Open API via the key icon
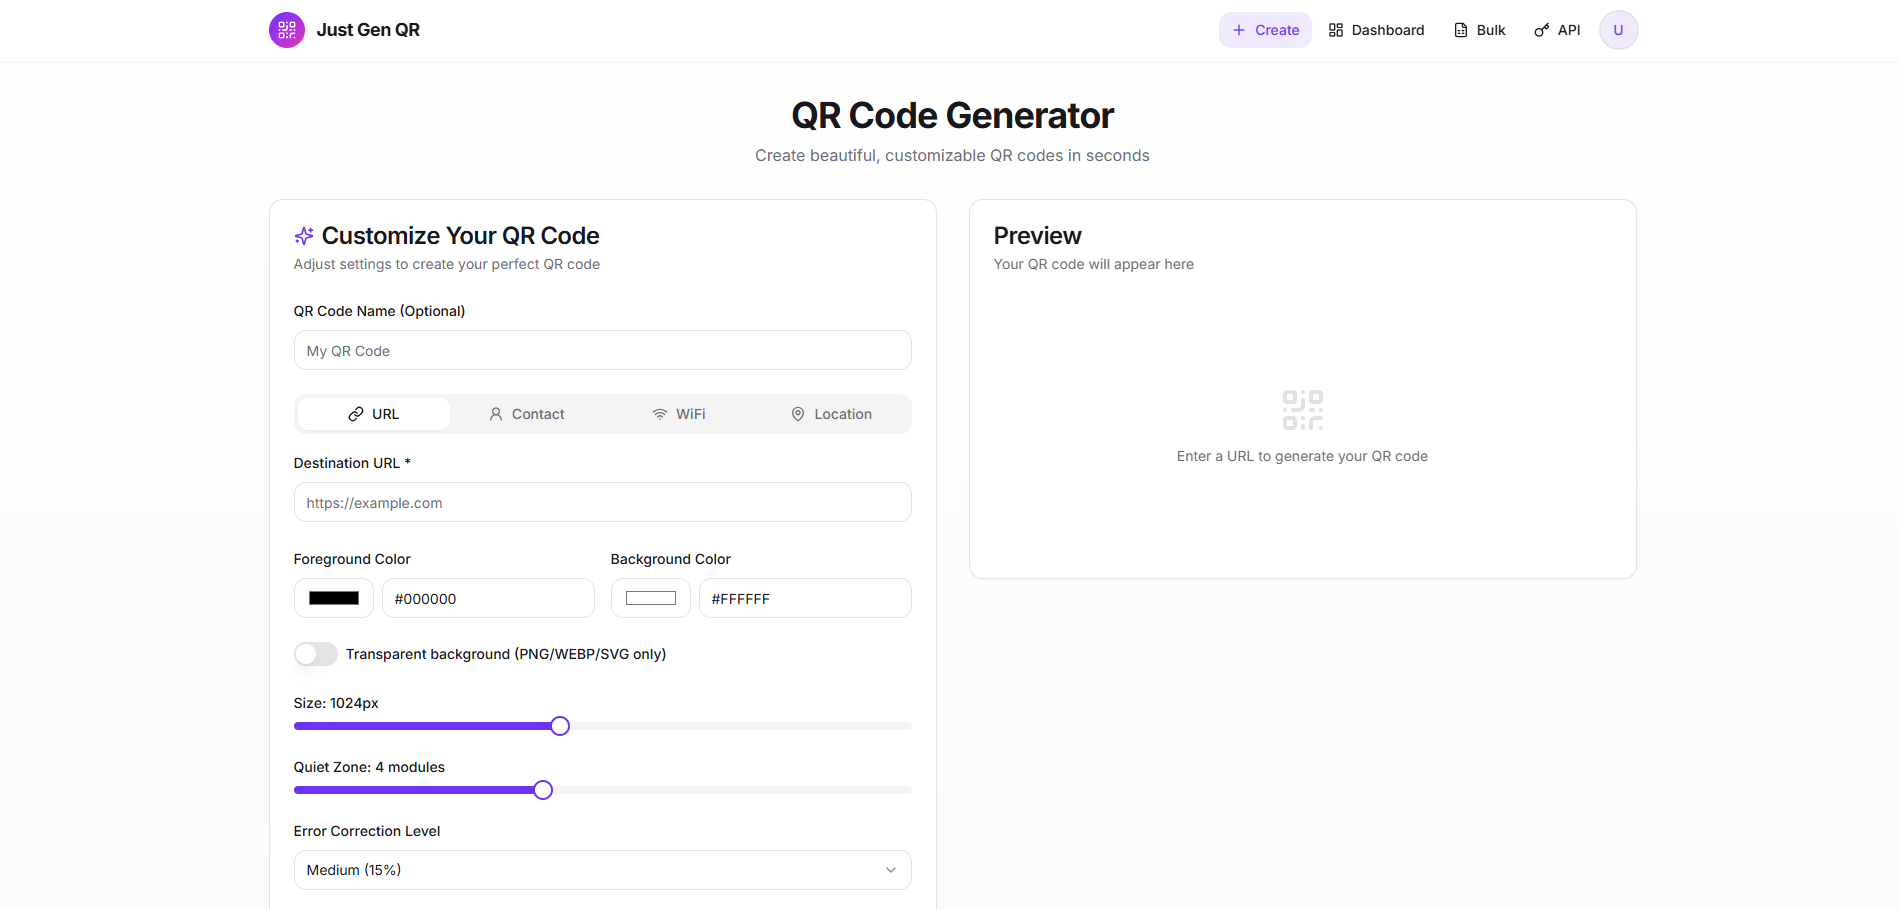Viewport: 1899px width, 909px height. coord(1539,30)
